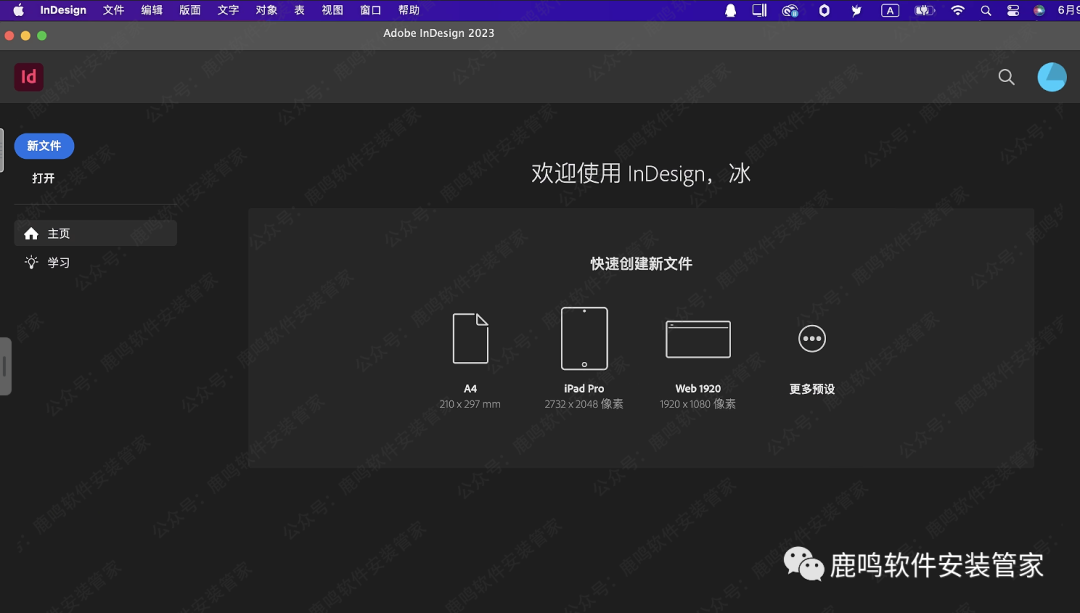Choose the Web 1920 browser preset icon
The height and width of the screenshot is (613, 1080).
click(x=698, y=338)
